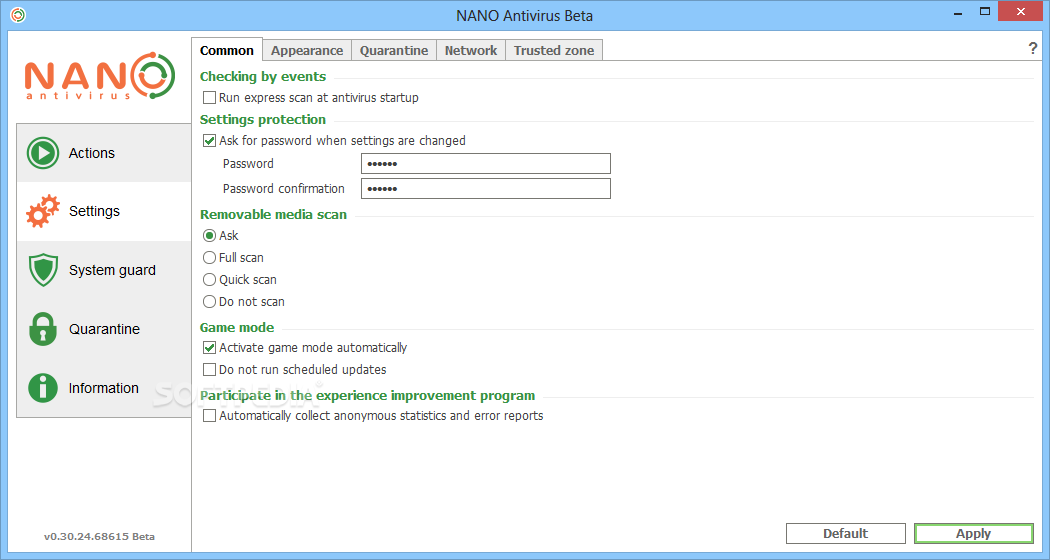Screen dimensions: 1050x560
Task: Click the 'Information' sidebar label
Action: point(104,389)
